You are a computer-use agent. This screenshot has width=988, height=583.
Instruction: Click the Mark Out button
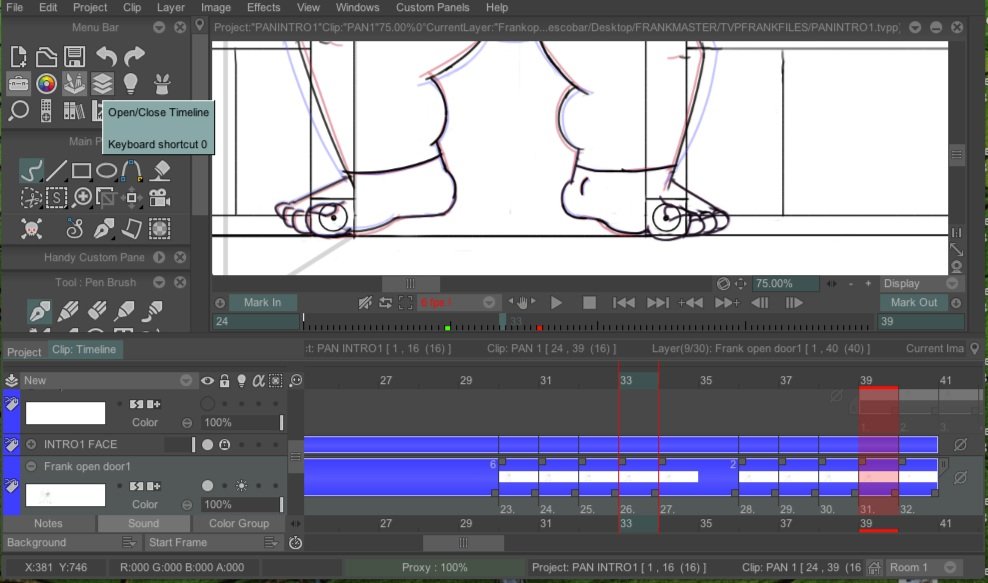pos(914,303)
